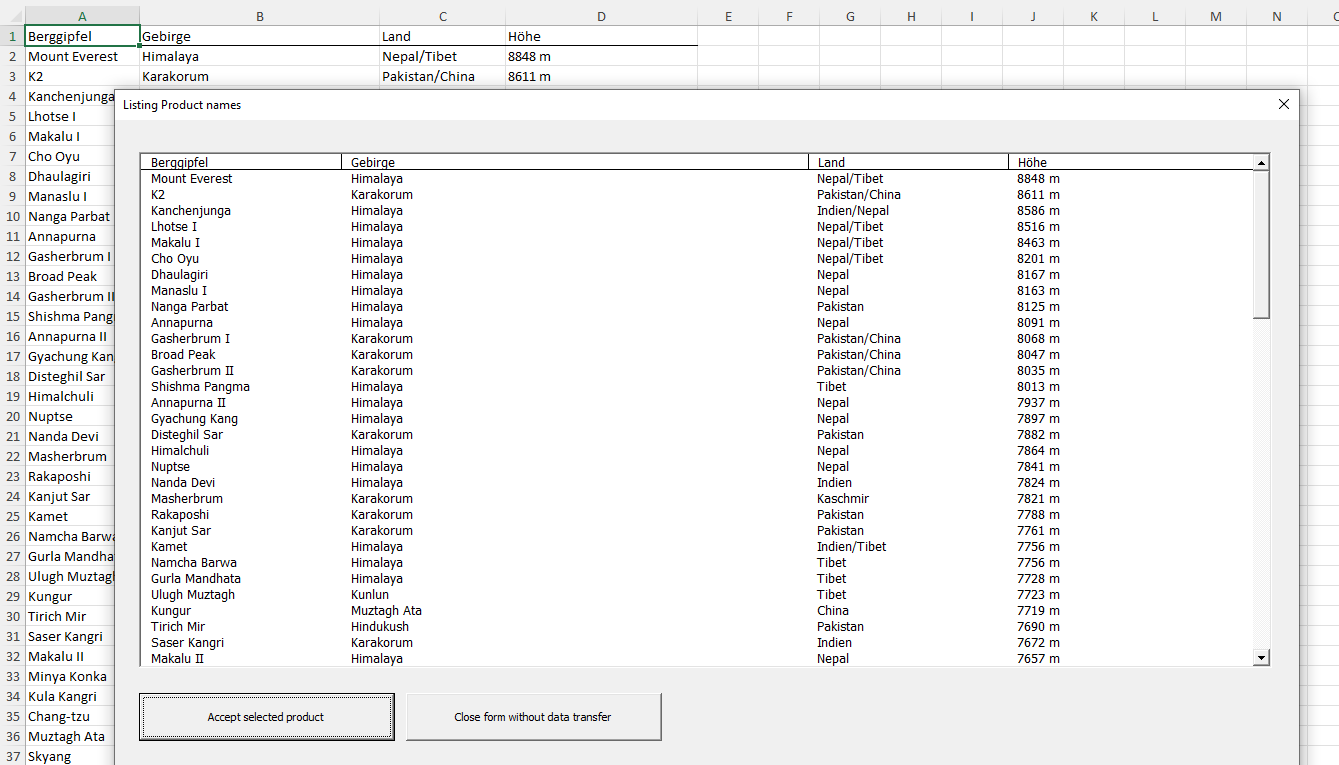The height and width of the screenshot is (765, 1339).
Task: Click the Gebirge list column header
Action: click(x=574, y=162)
